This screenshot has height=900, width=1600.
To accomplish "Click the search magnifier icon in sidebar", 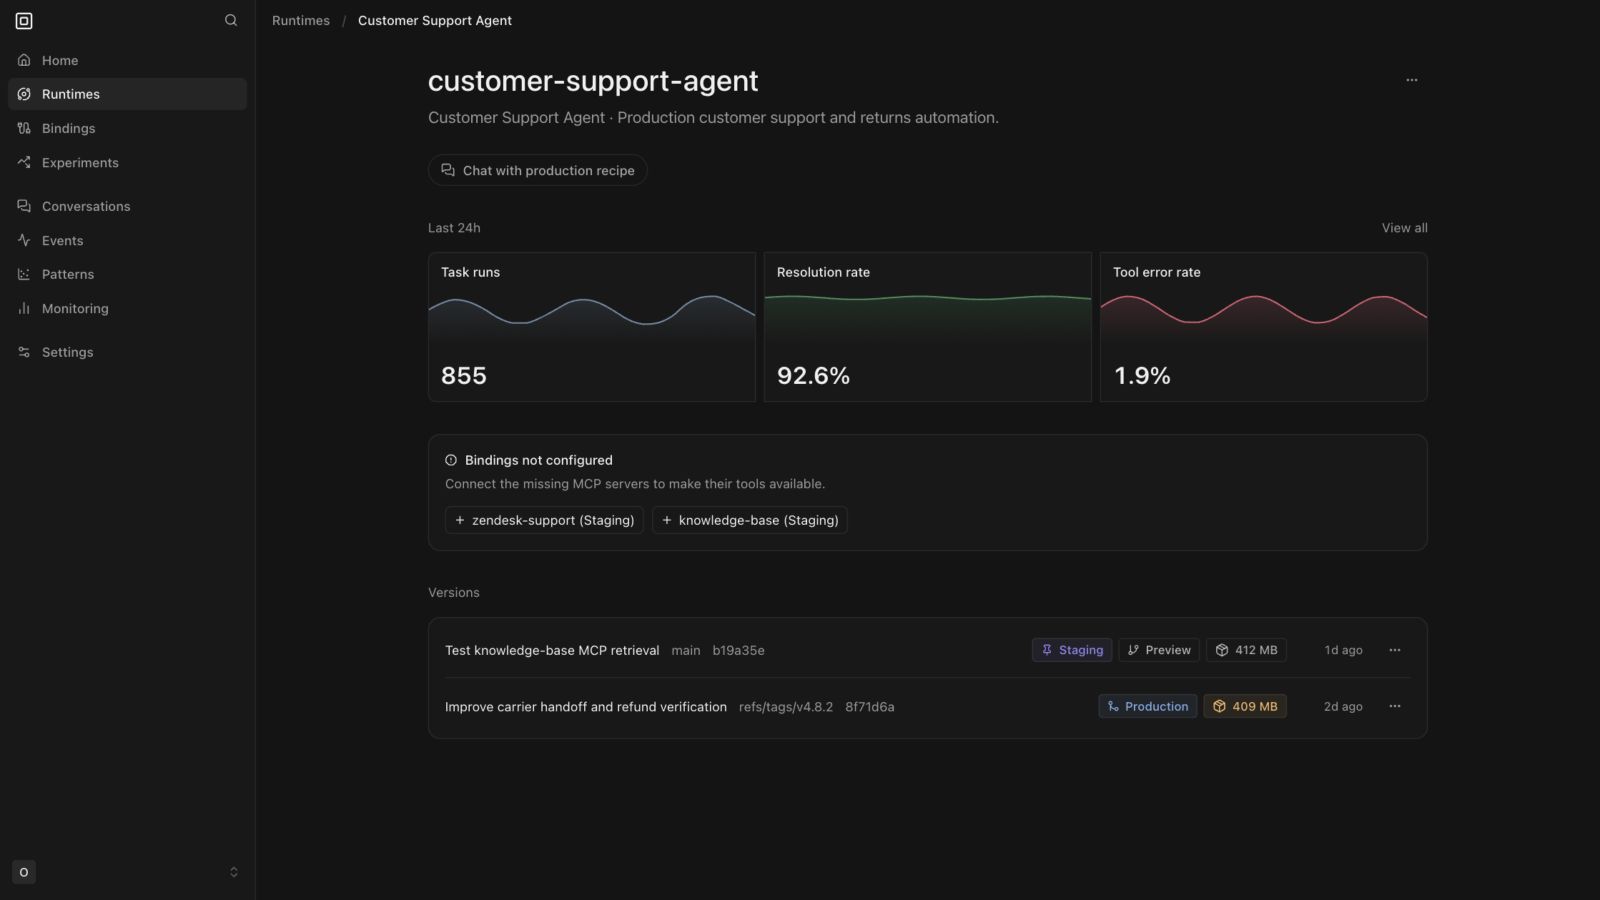I will [231, 20].
